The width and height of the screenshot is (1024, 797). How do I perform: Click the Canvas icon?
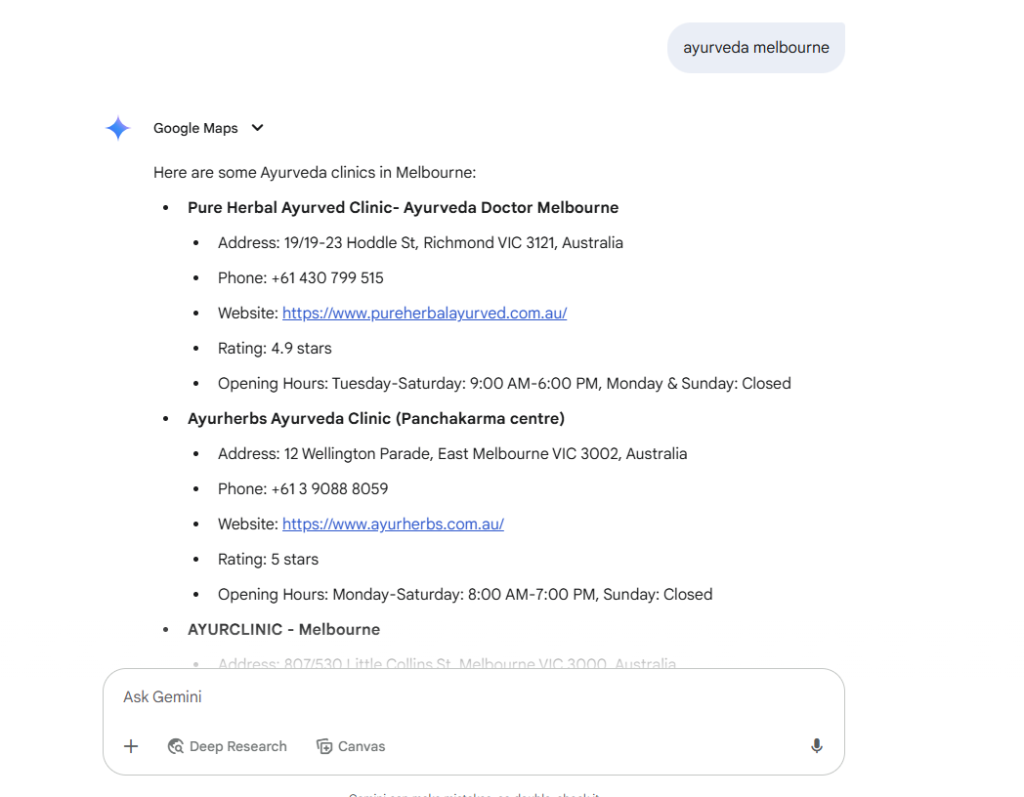[x=324, y=746]
